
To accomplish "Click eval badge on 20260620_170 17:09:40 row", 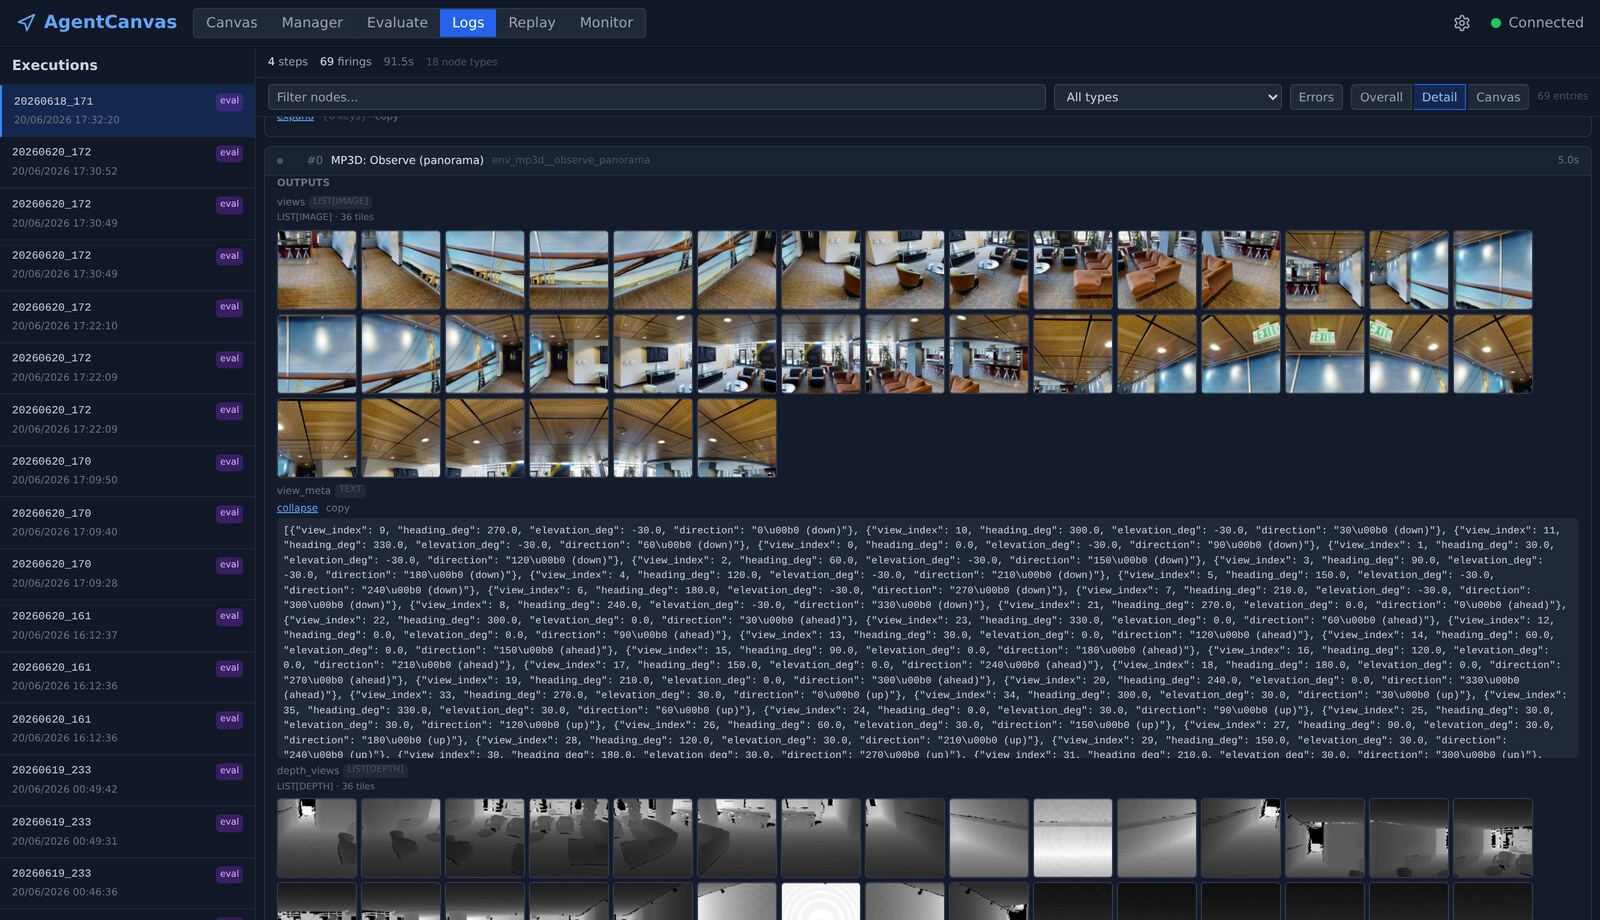I will (x=229, y=513).
